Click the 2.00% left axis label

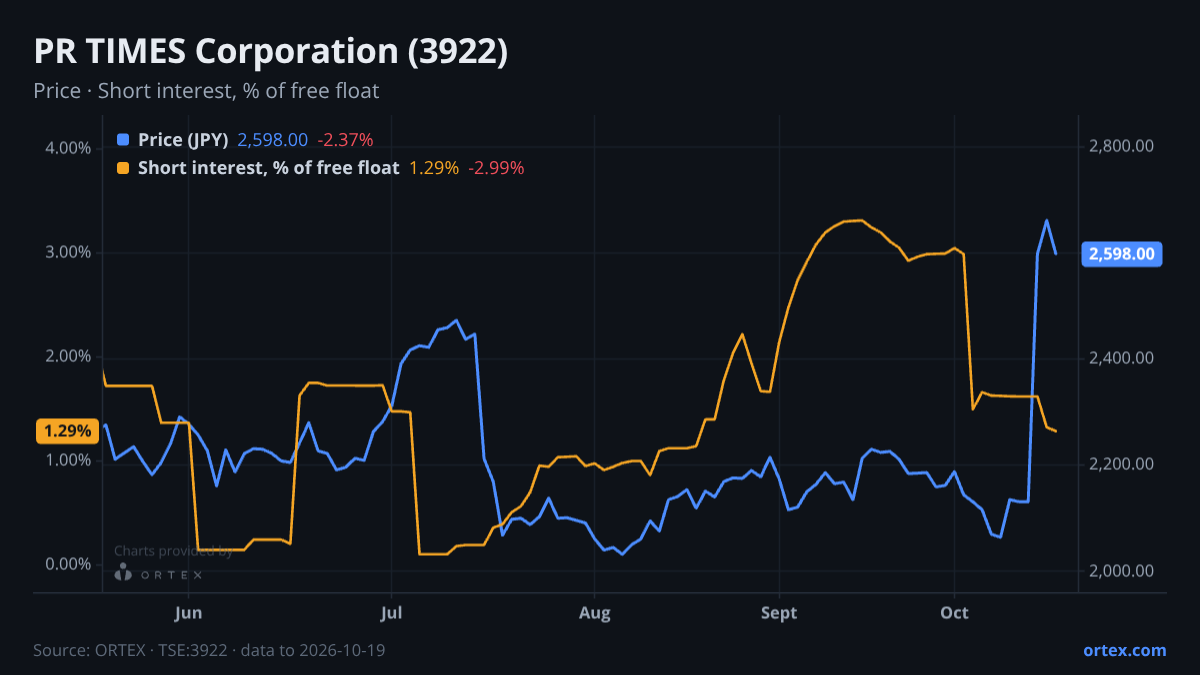[69, 357]
